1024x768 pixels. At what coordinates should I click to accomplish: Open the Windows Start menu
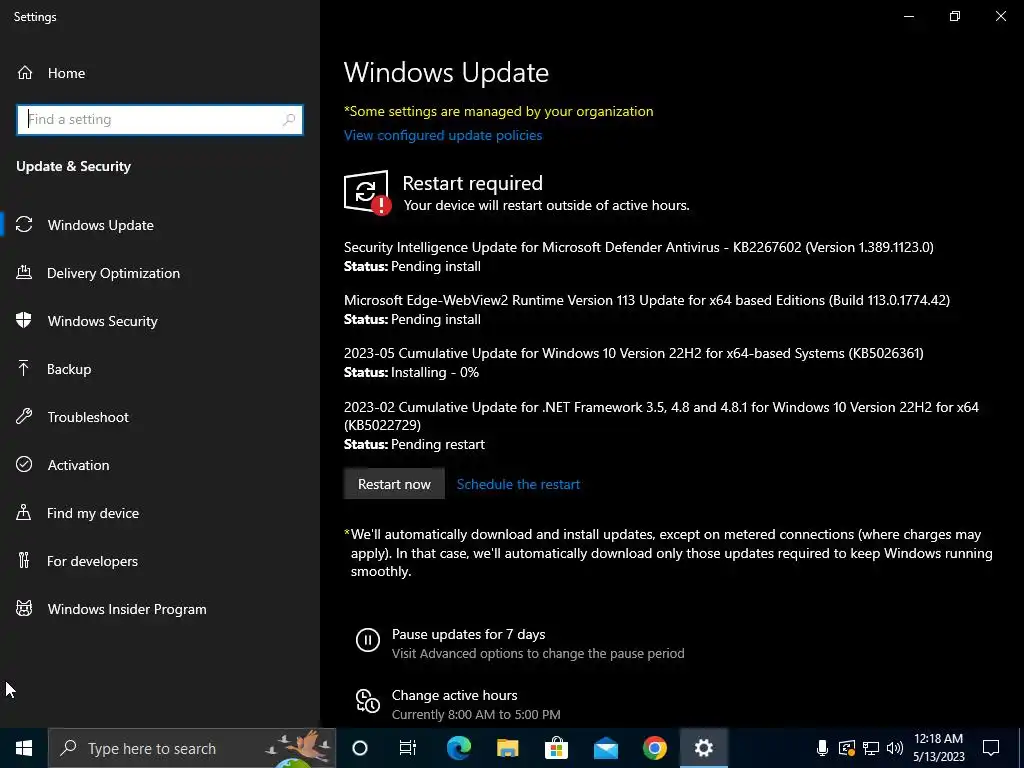pos(24,748)
